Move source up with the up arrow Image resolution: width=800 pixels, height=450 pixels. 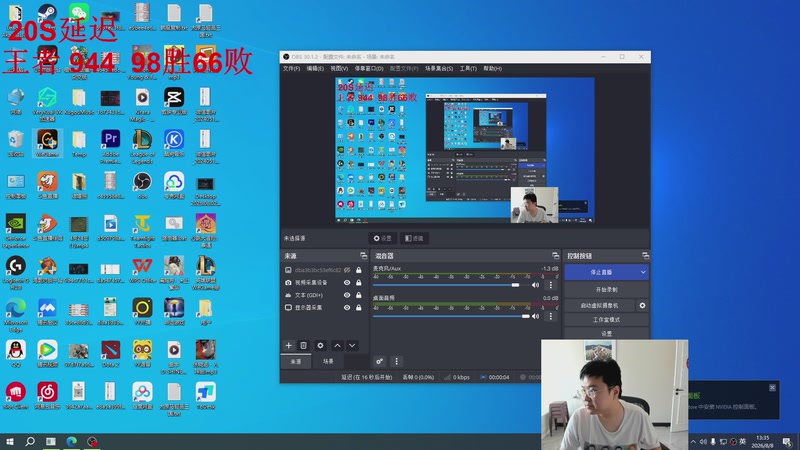[x=337, y=345]
